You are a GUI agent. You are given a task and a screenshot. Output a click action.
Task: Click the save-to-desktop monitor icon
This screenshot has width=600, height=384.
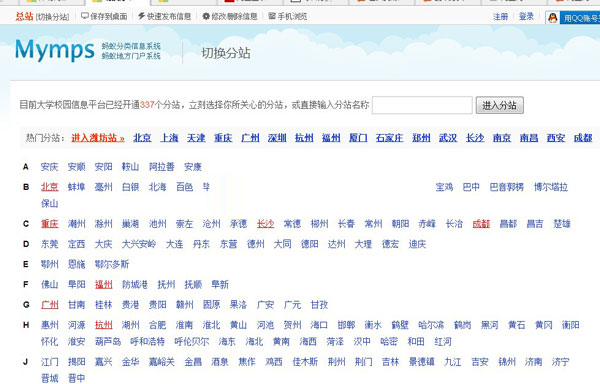(x=85, y=16)
